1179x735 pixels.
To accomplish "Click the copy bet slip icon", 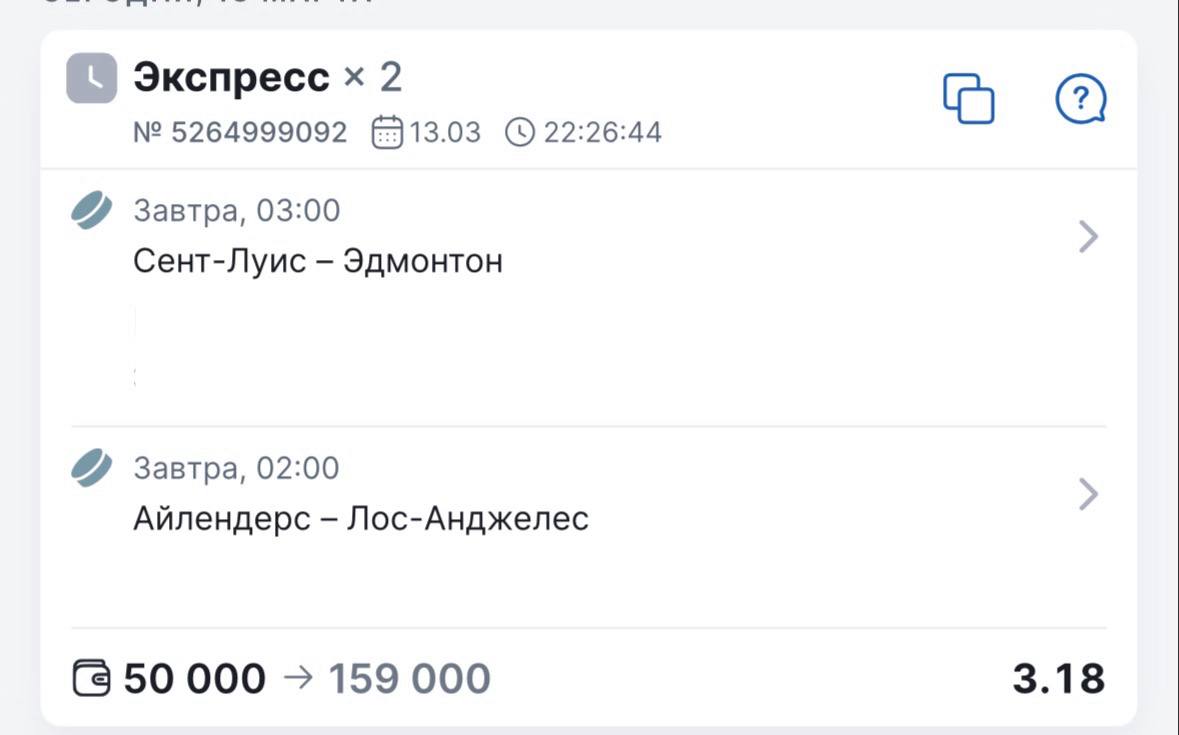I will (x=969, y=99).
